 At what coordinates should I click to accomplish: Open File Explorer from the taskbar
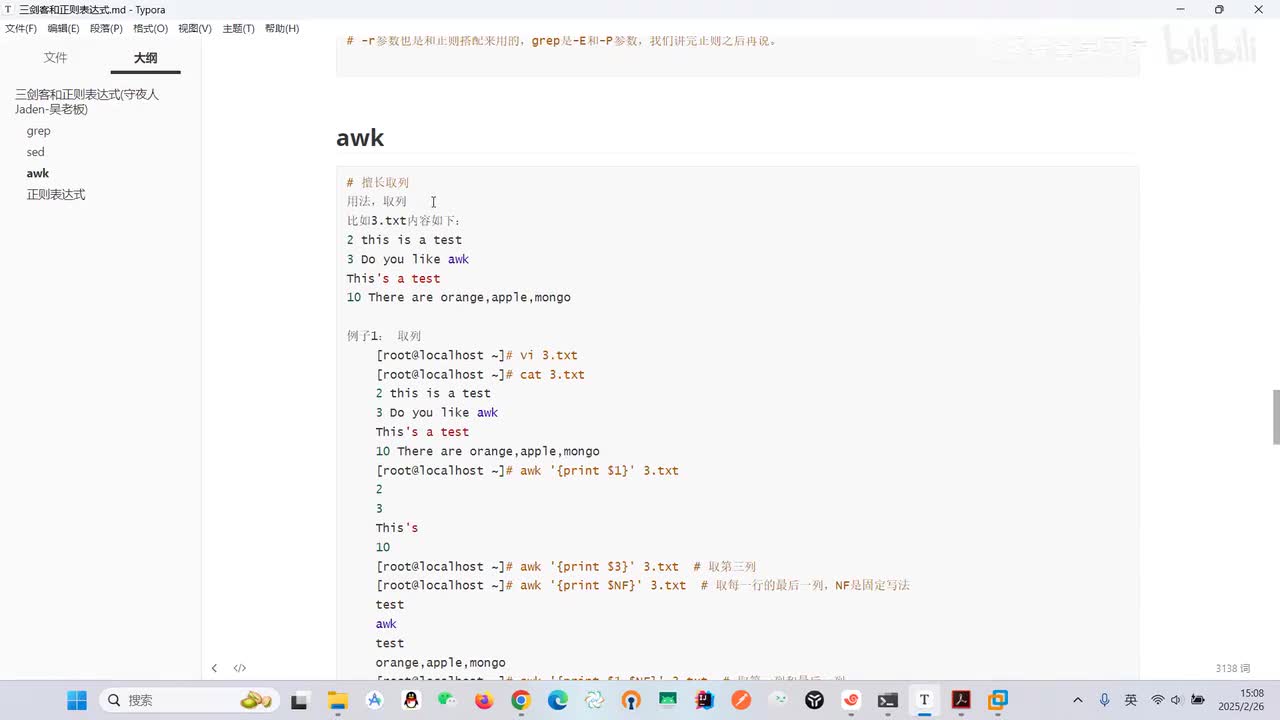(336, 700)
